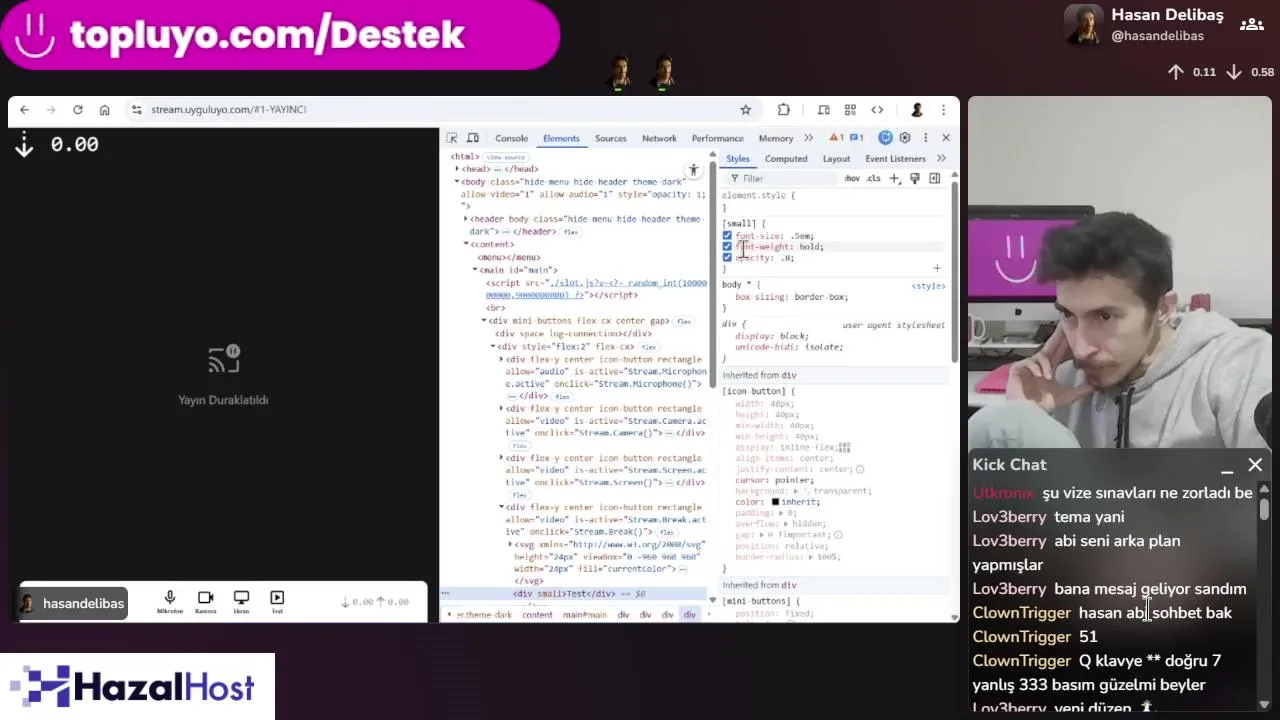
Task: Show the DevTools warnings count
Action: click(835, 138)
